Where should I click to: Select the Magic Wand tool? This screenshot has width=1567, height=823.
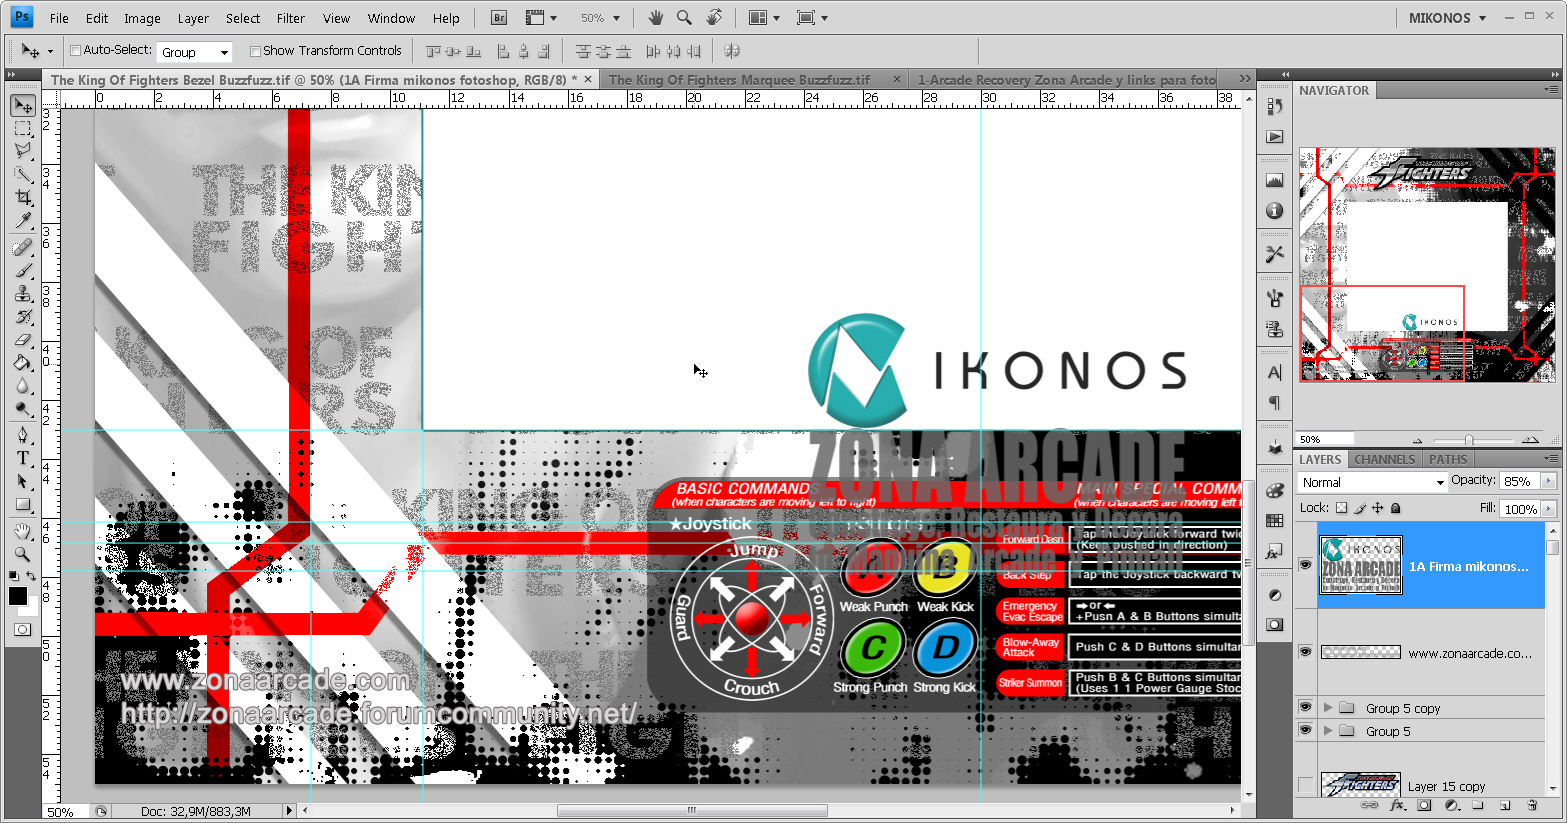23,174
